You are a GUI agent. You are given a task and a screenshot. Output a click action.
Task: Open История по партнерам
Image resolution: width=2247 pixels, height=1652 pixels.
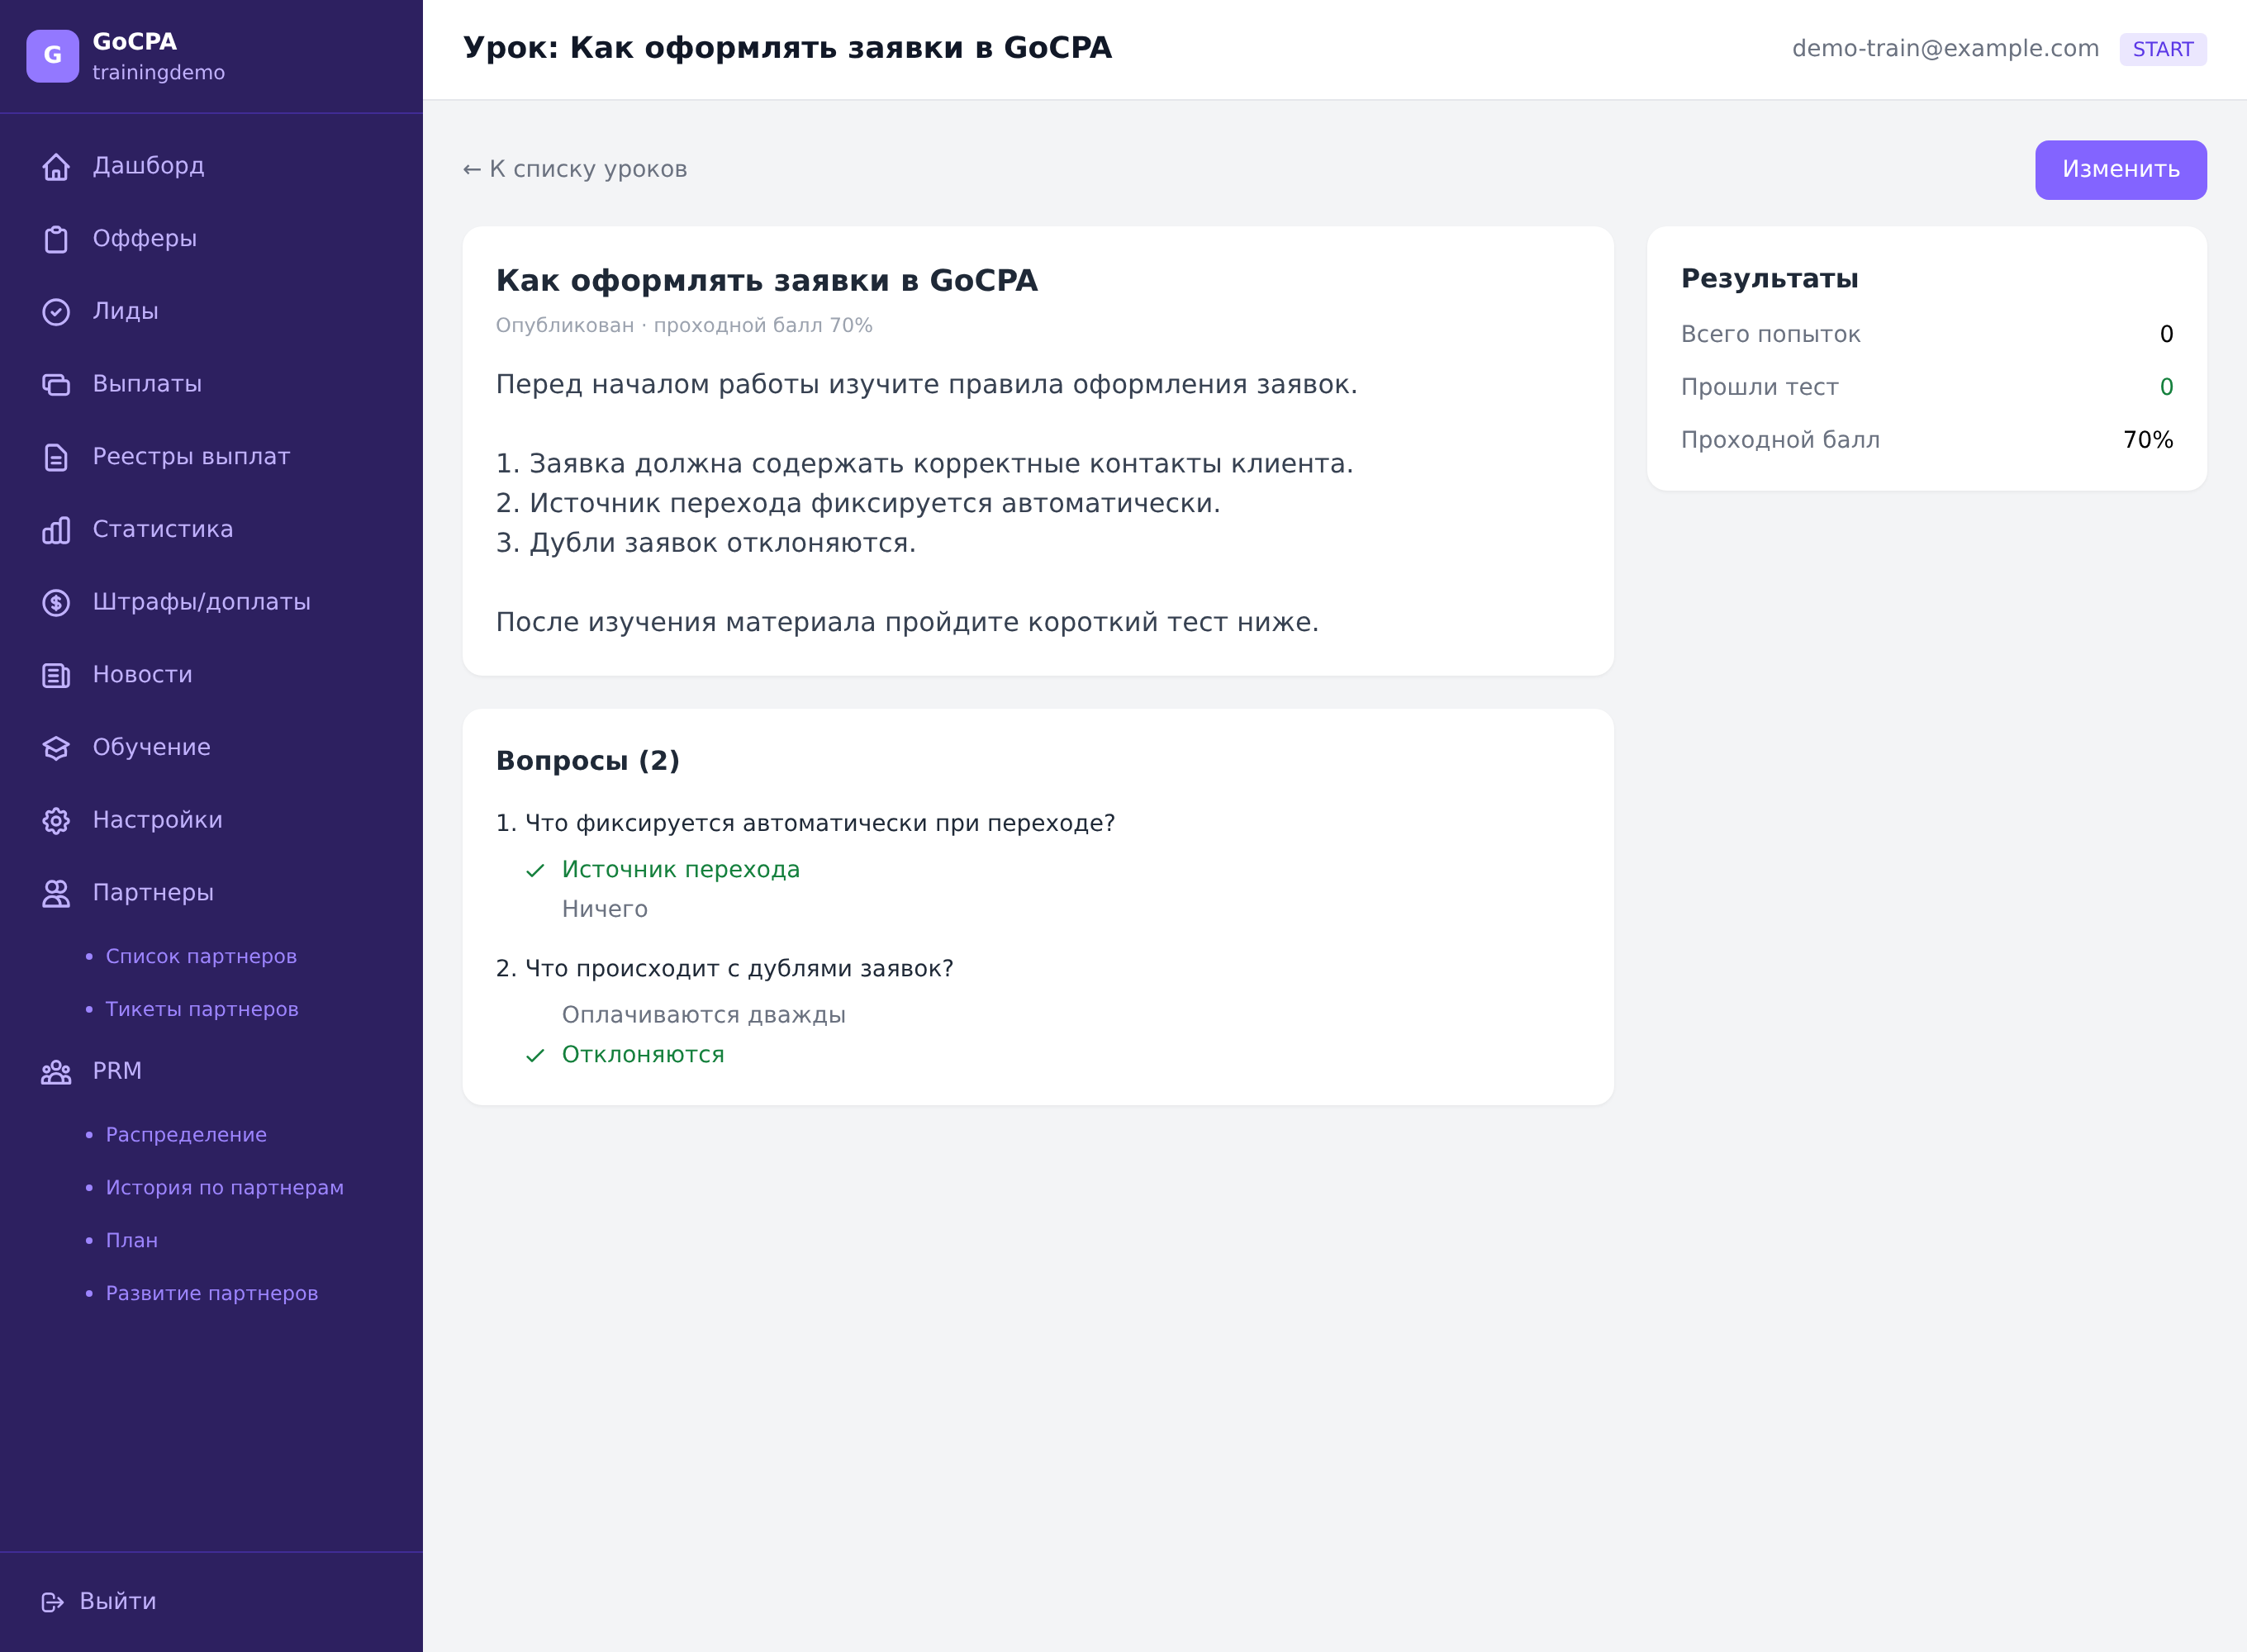coord(224,1188)
